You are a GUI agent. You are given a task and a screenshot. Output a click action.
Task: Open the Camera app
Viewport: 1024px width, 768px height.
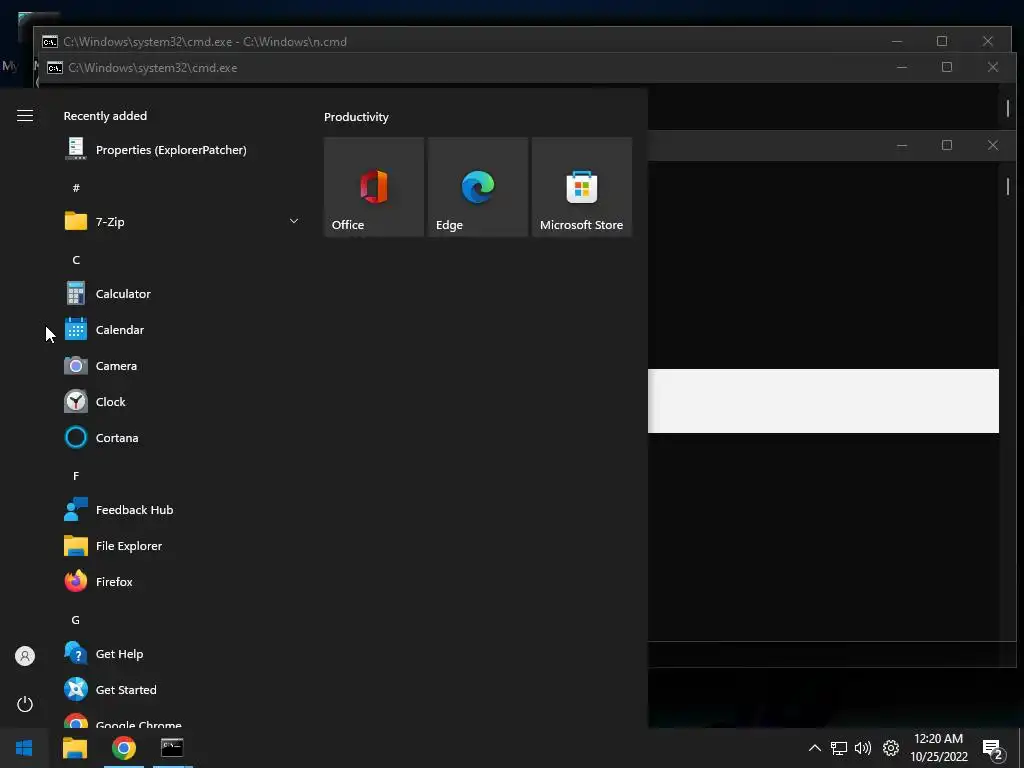tap(182, 366)
